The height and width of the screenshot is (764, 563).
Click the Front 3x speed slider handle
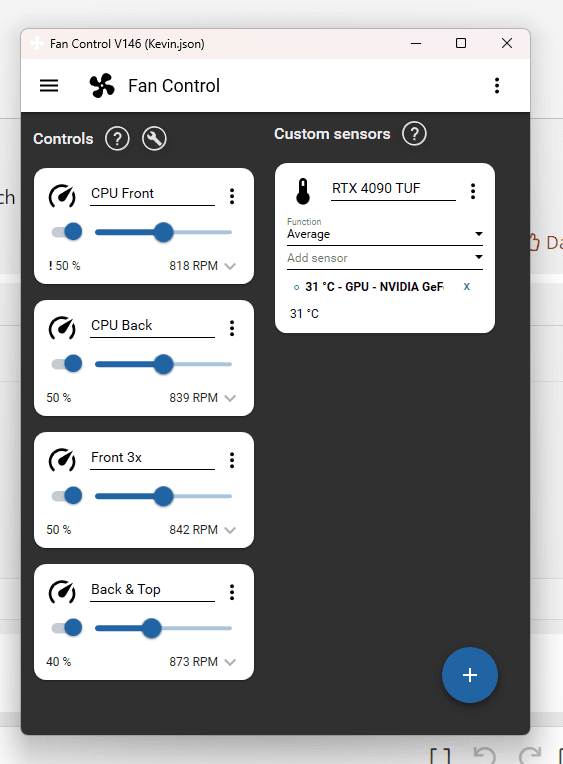click(163, 496)
